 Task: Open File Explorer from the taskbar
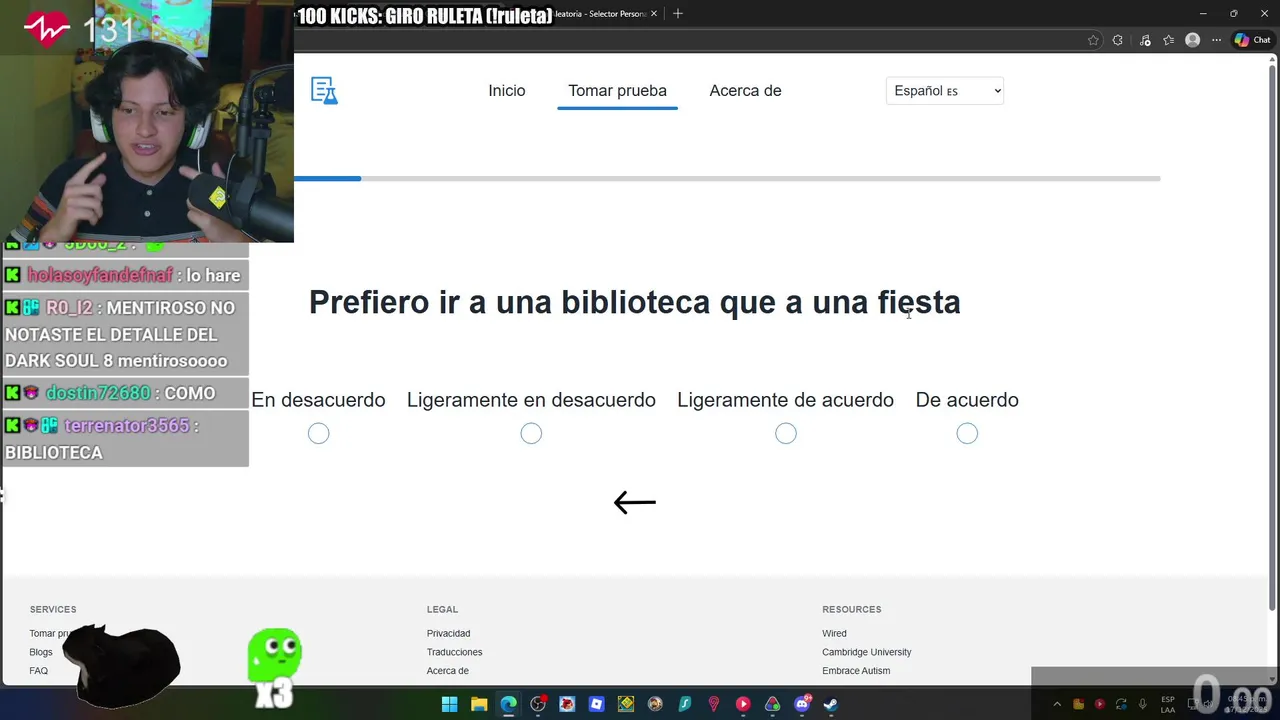tap(479, 704)
